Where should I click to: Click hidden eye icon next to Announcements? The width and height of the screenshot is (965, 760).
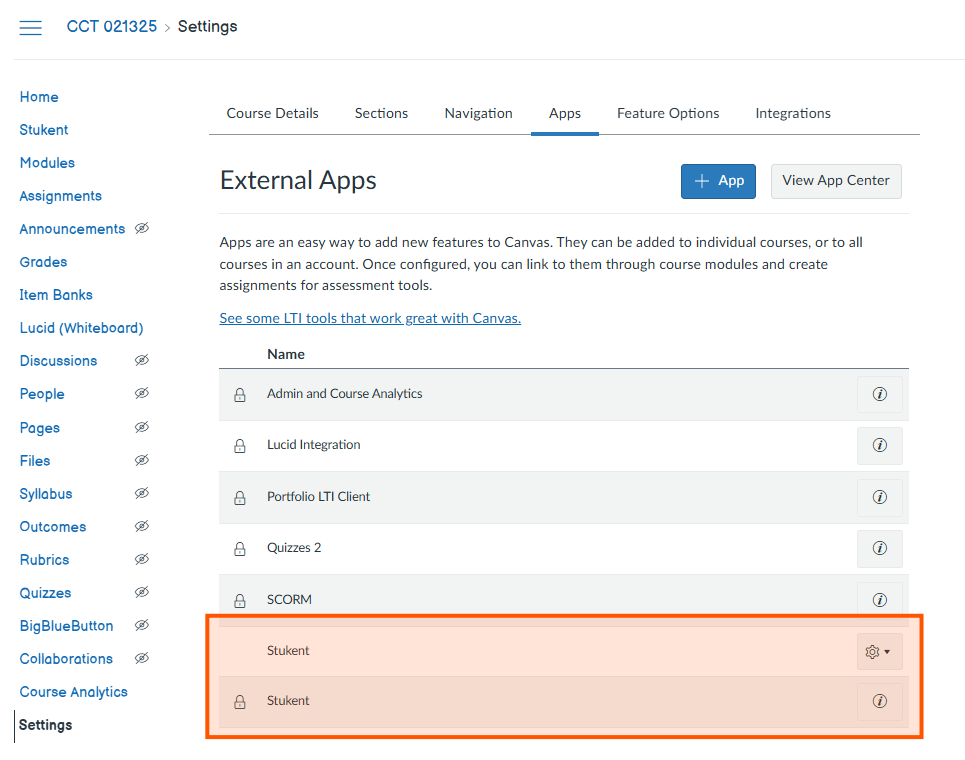pos(142,229)
